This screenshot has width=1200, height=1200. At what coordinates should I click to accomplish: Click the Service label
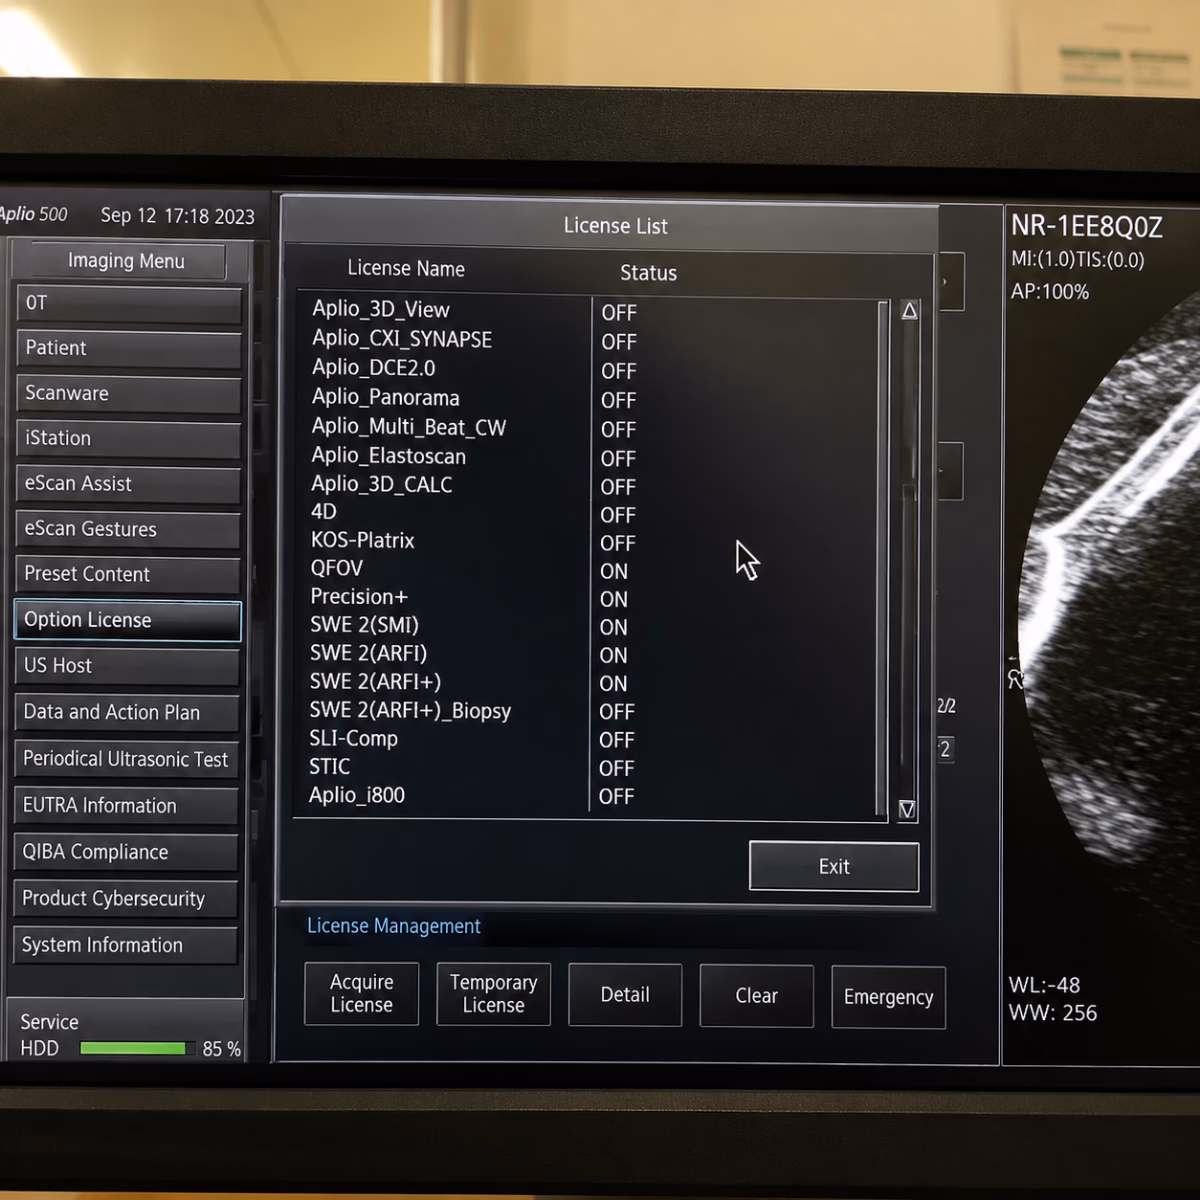(49, 1021)
